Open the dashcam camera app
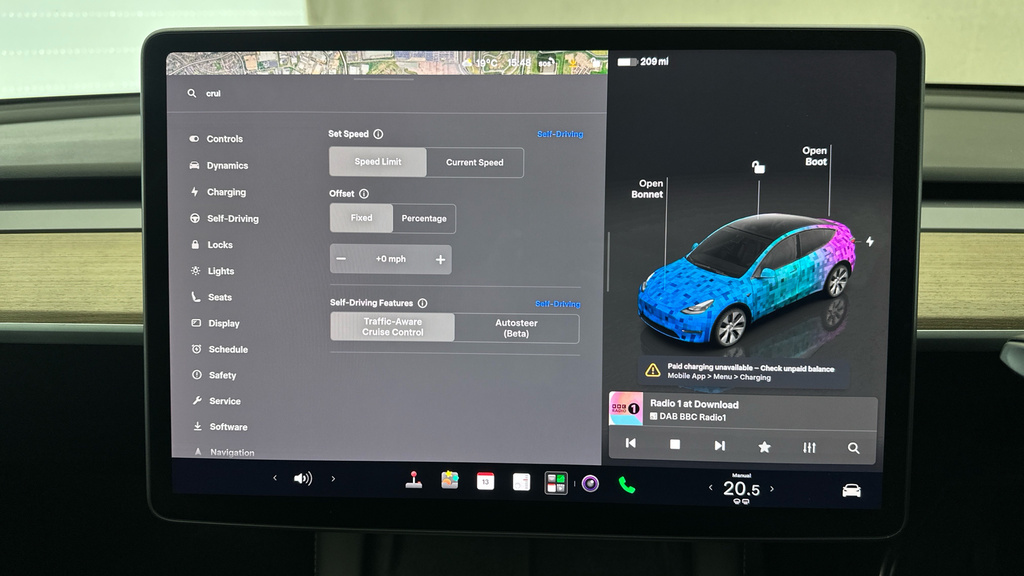 (590, 484)
